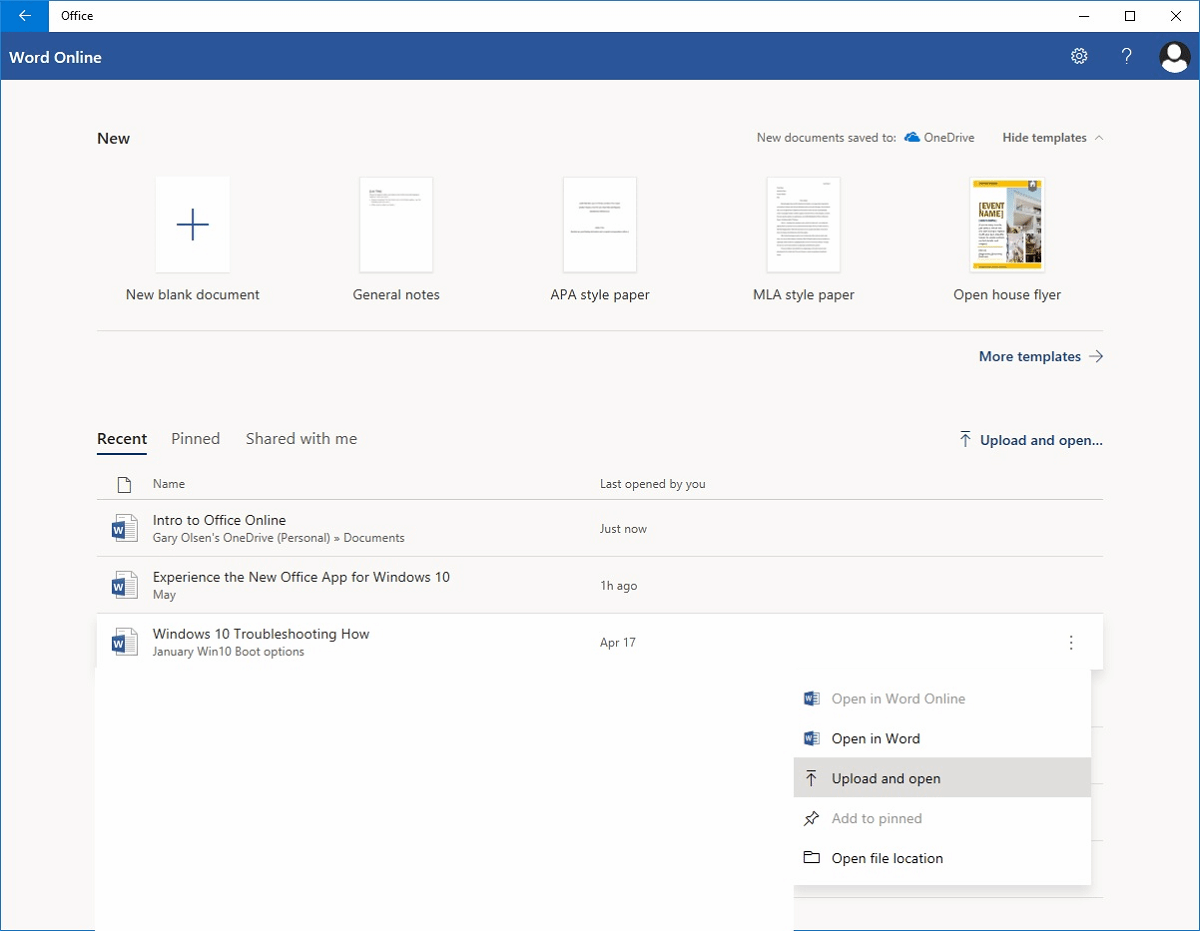
Task: Open the account profile icon
Action: pyautogui.click(x=1174, y=57)
